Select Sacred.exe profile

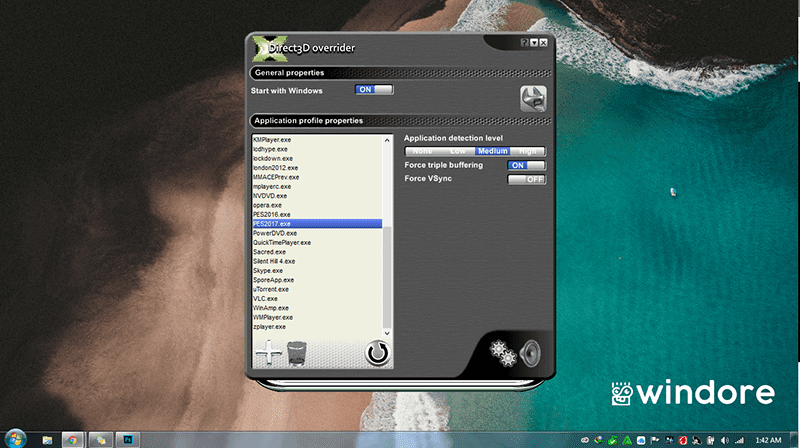[x=317, y=252]
